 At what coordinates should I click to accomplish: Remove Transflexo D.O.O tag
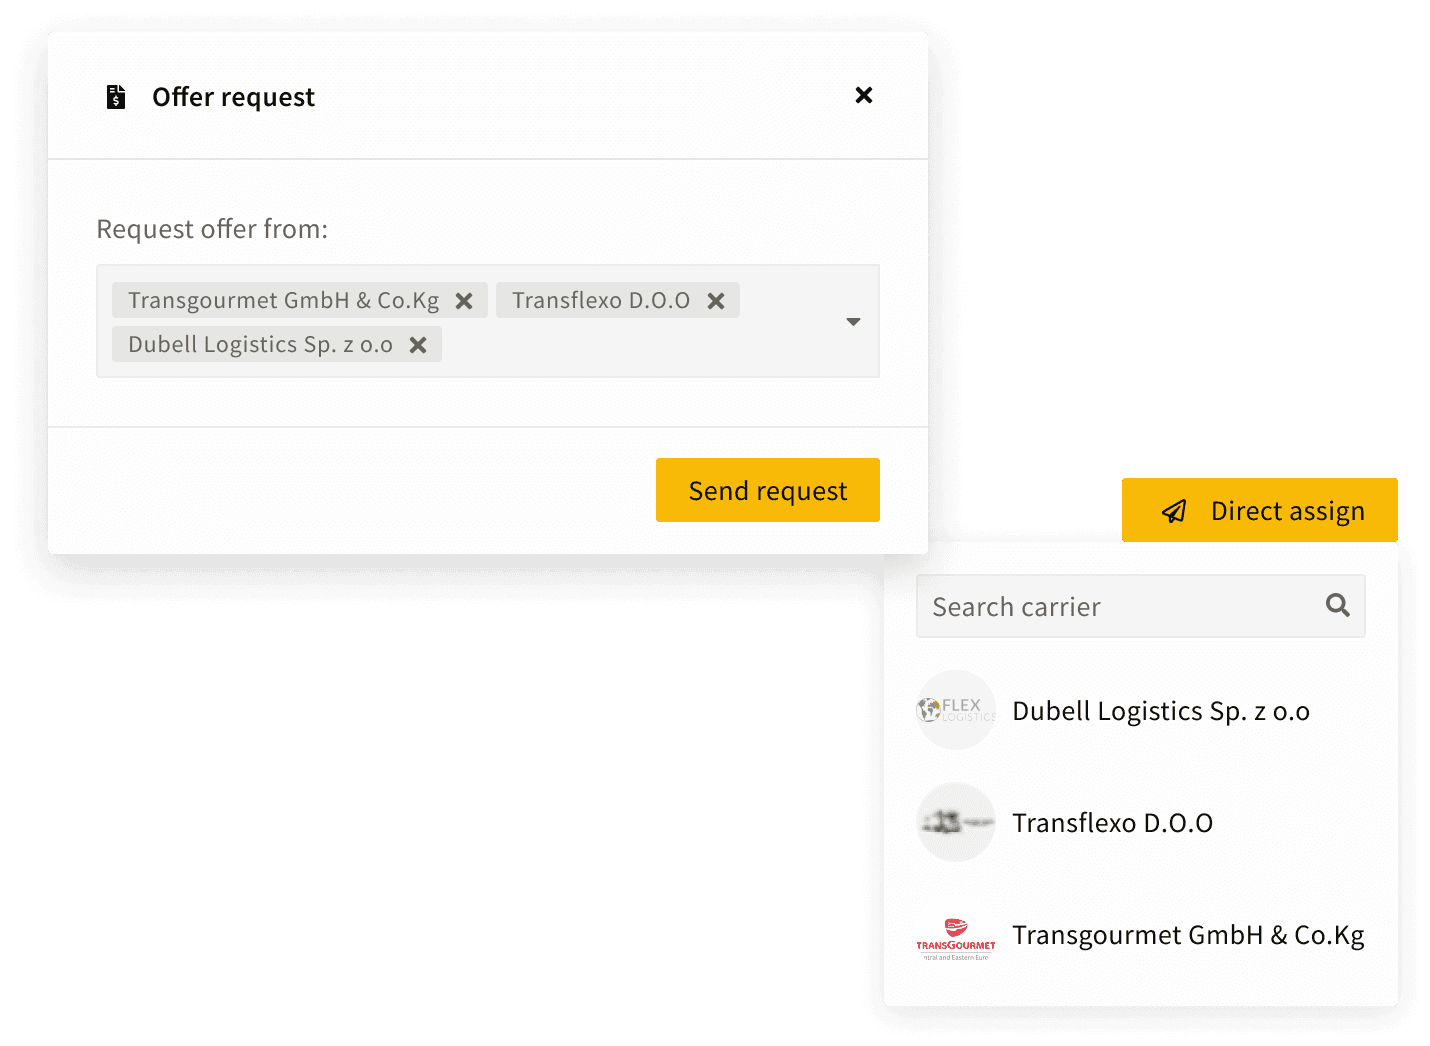(716, 301)
